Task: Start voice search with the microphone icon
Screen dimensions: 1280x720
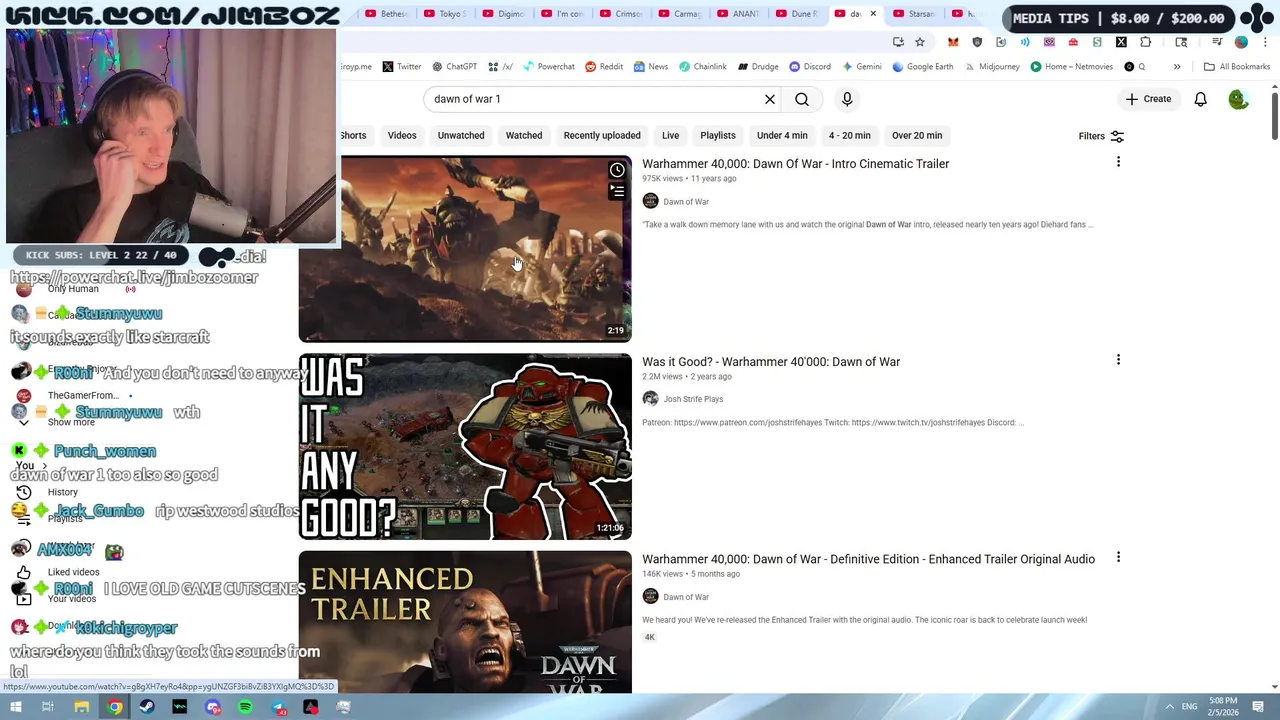Action: click(x=847, y=99)
